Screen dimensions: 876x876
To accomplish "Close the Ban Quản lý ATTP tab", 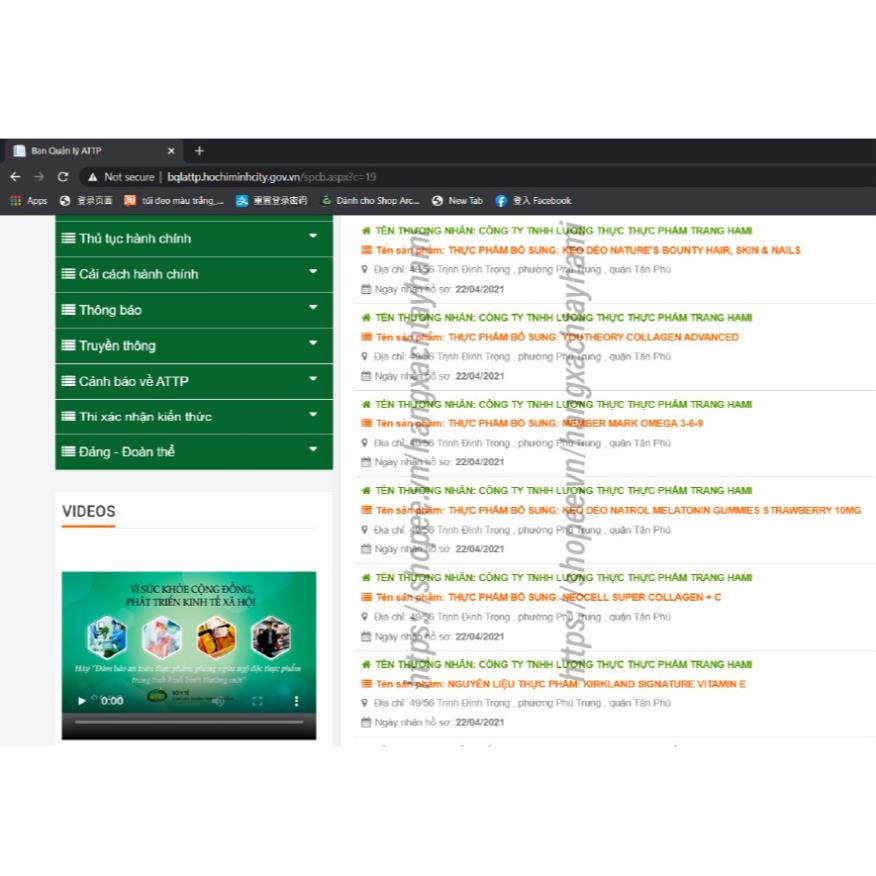I will point(171,151).
